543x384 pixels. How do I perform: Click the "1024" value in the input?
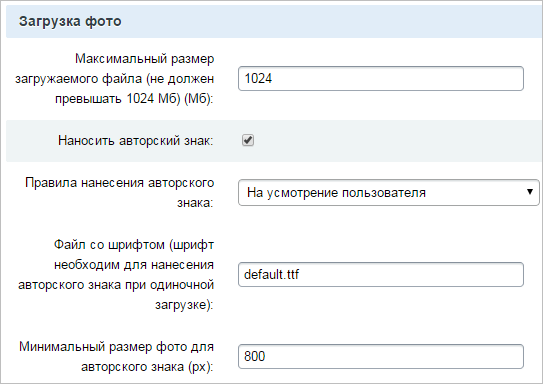[x=258, y=79]
